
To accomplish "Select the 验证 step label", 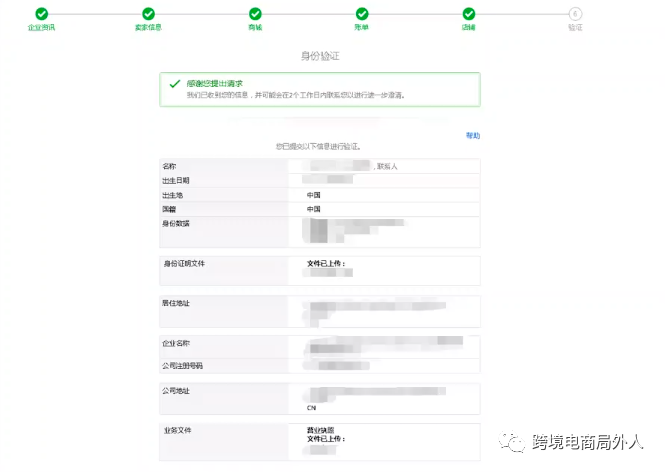I will (575, 28).
